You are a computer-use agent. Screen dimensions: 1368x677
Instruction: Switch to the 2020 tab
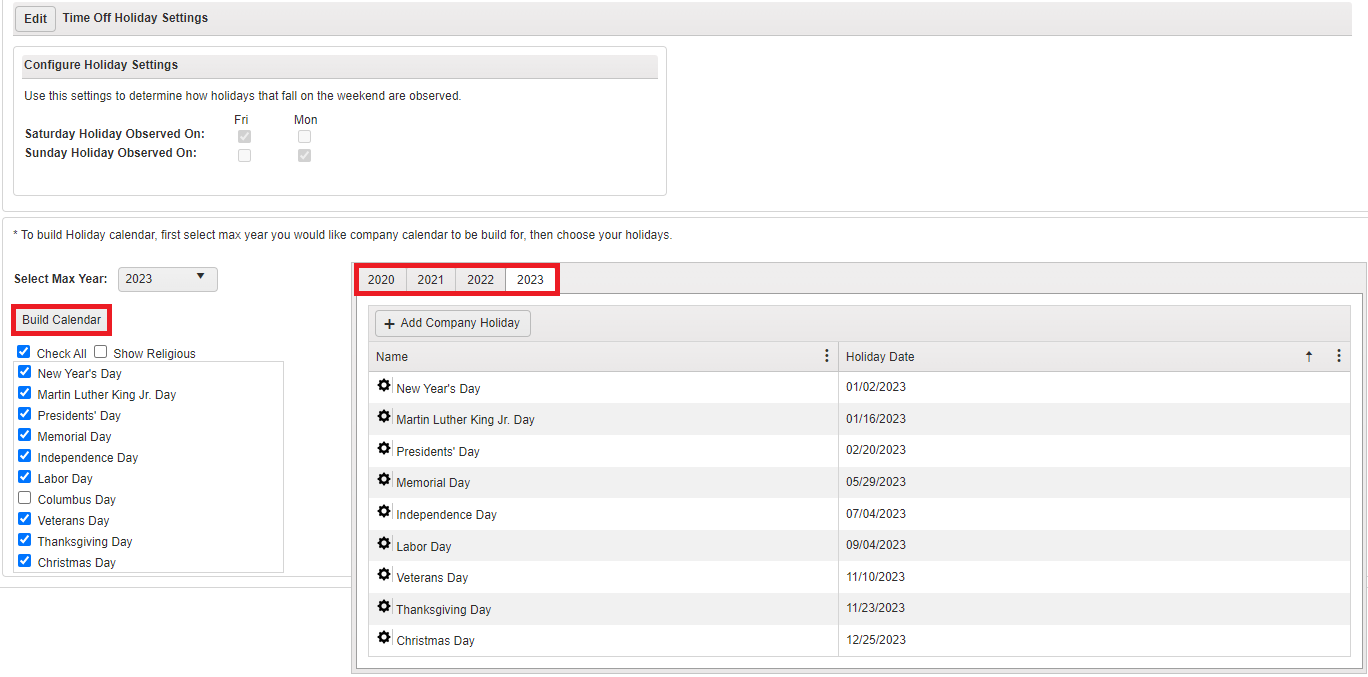coord(381,279)
